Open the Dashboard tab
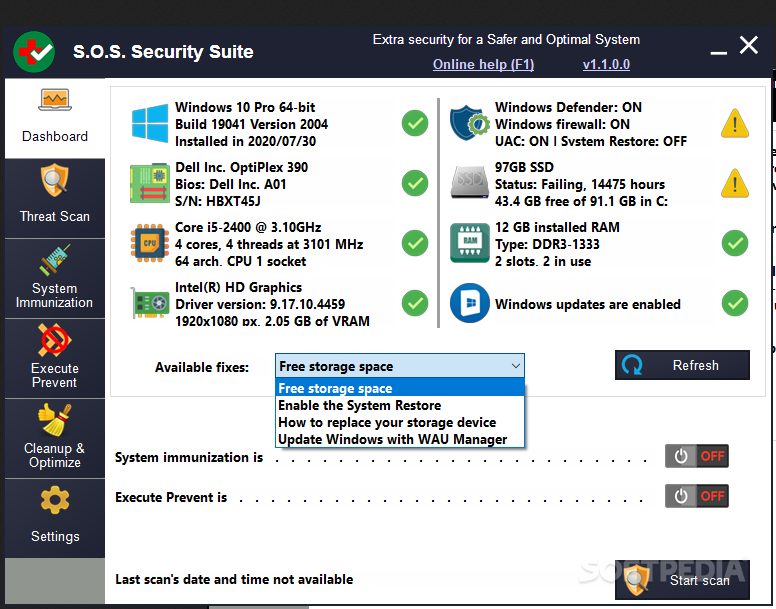 pos(55,118)
